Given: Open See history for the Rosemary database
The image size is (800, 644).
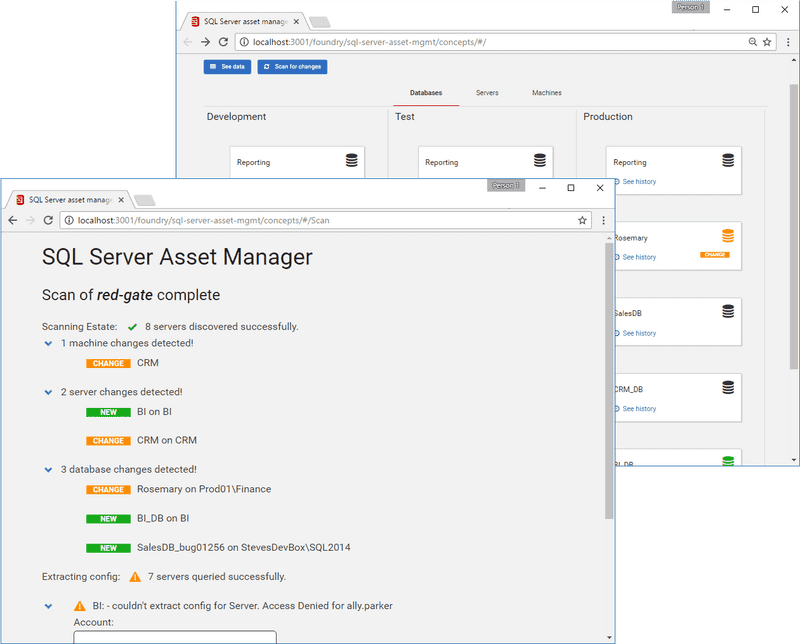Looking at the screenshot, I should [x=638, y=257].
